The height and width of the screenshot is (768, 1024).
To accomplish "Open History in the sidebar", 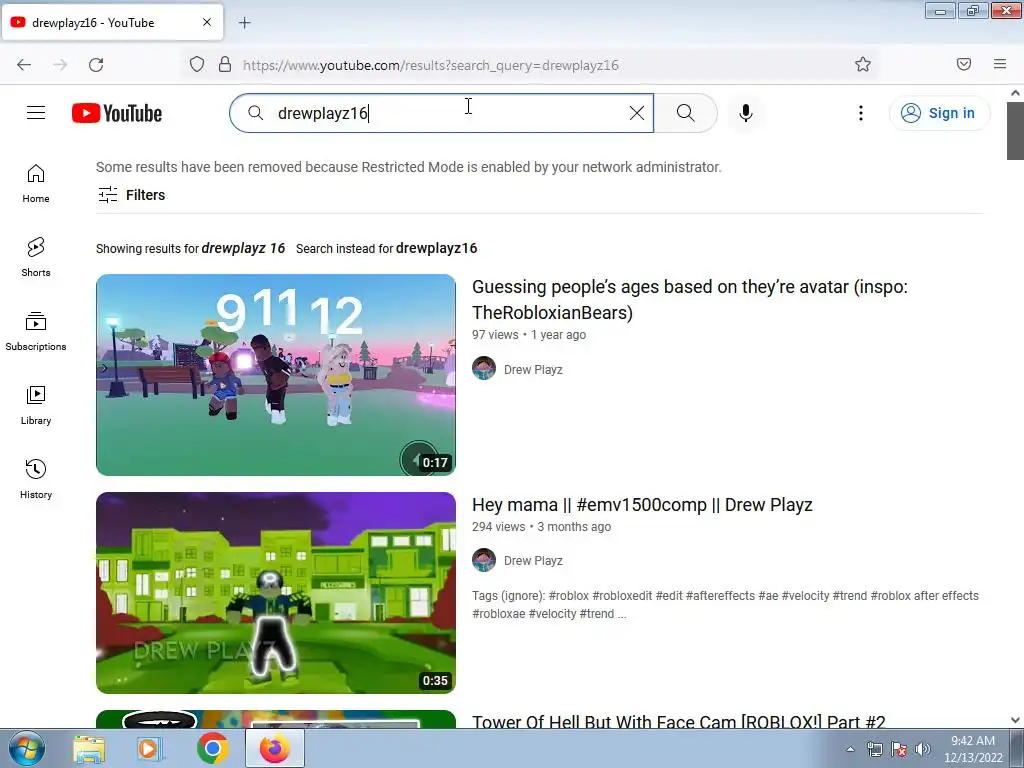I will 36,479.
